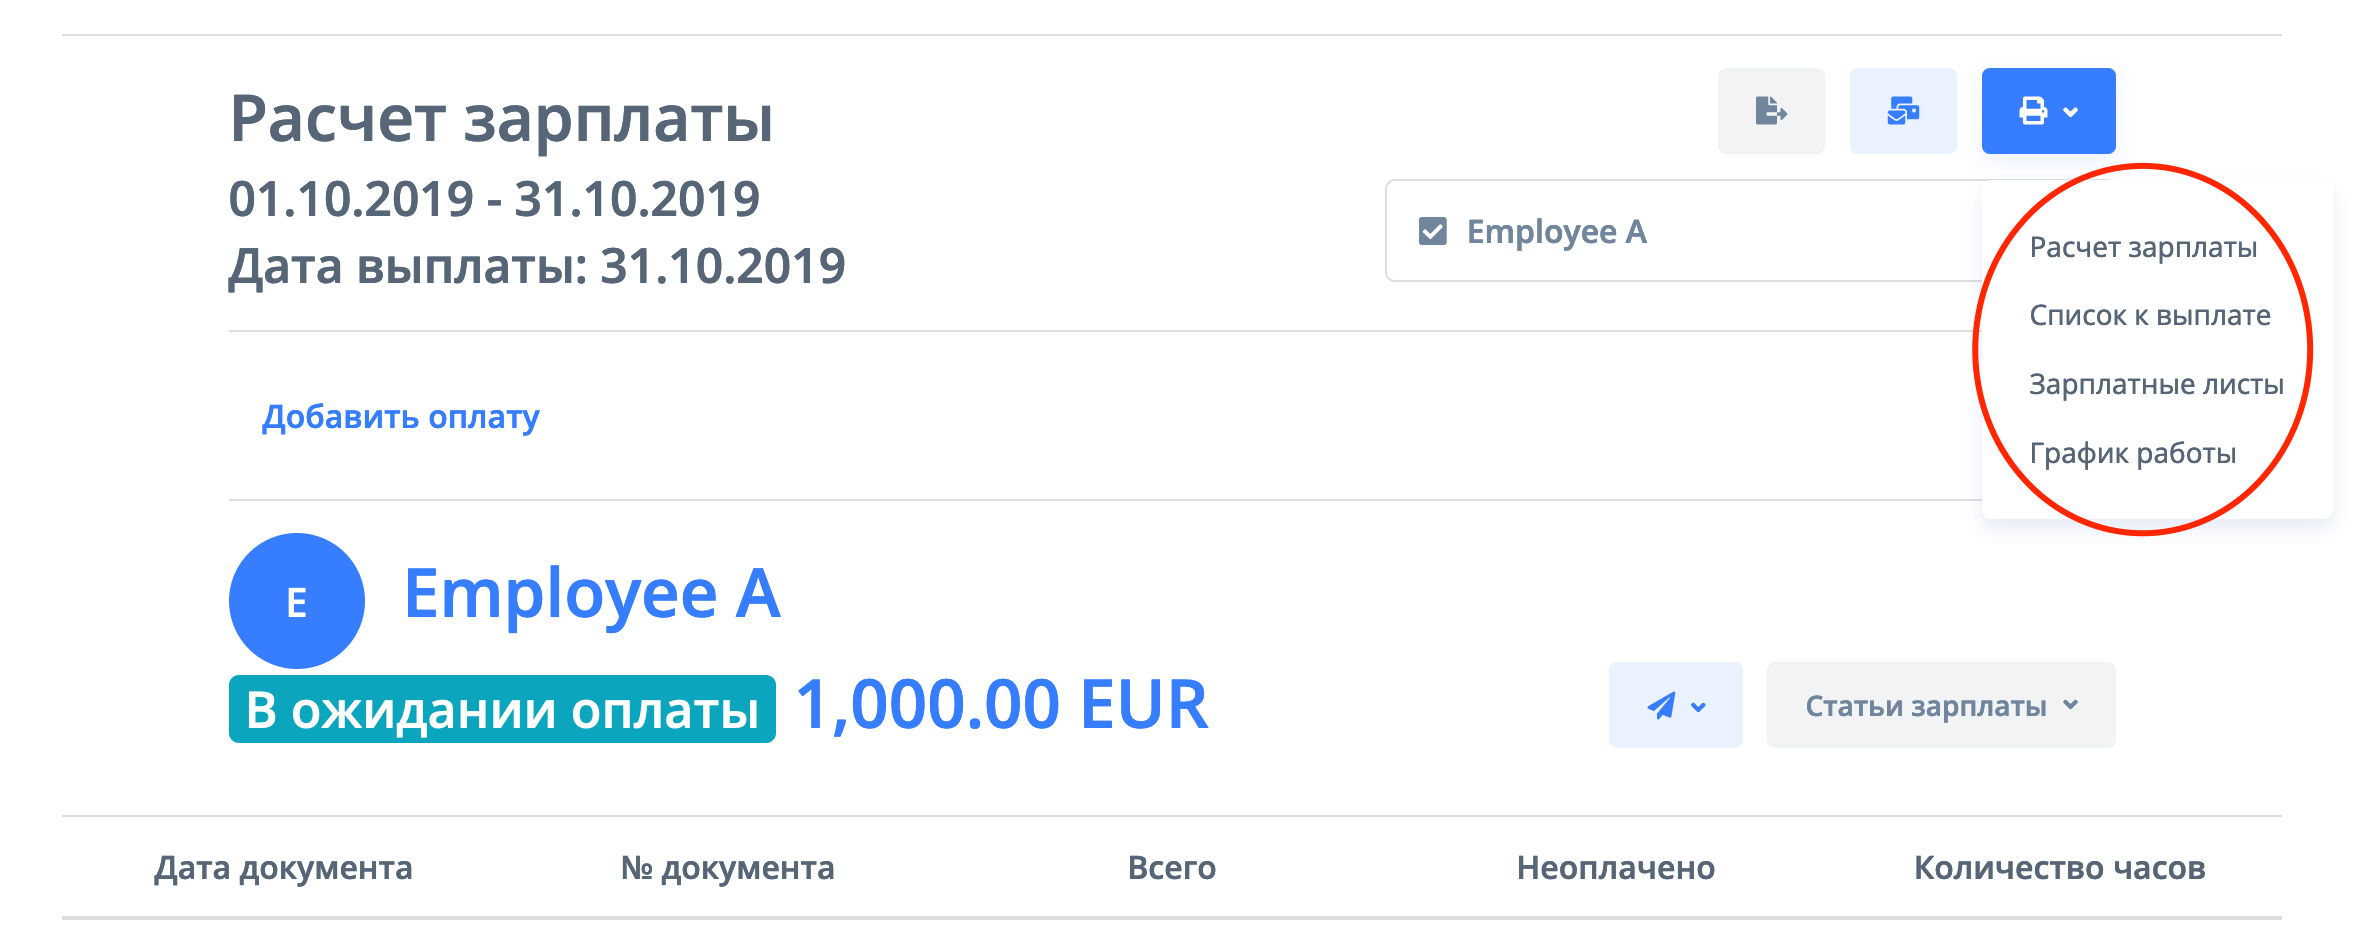Click the export document icon button
This screenshot has height=934, width=2362.
pos(1770,111)
